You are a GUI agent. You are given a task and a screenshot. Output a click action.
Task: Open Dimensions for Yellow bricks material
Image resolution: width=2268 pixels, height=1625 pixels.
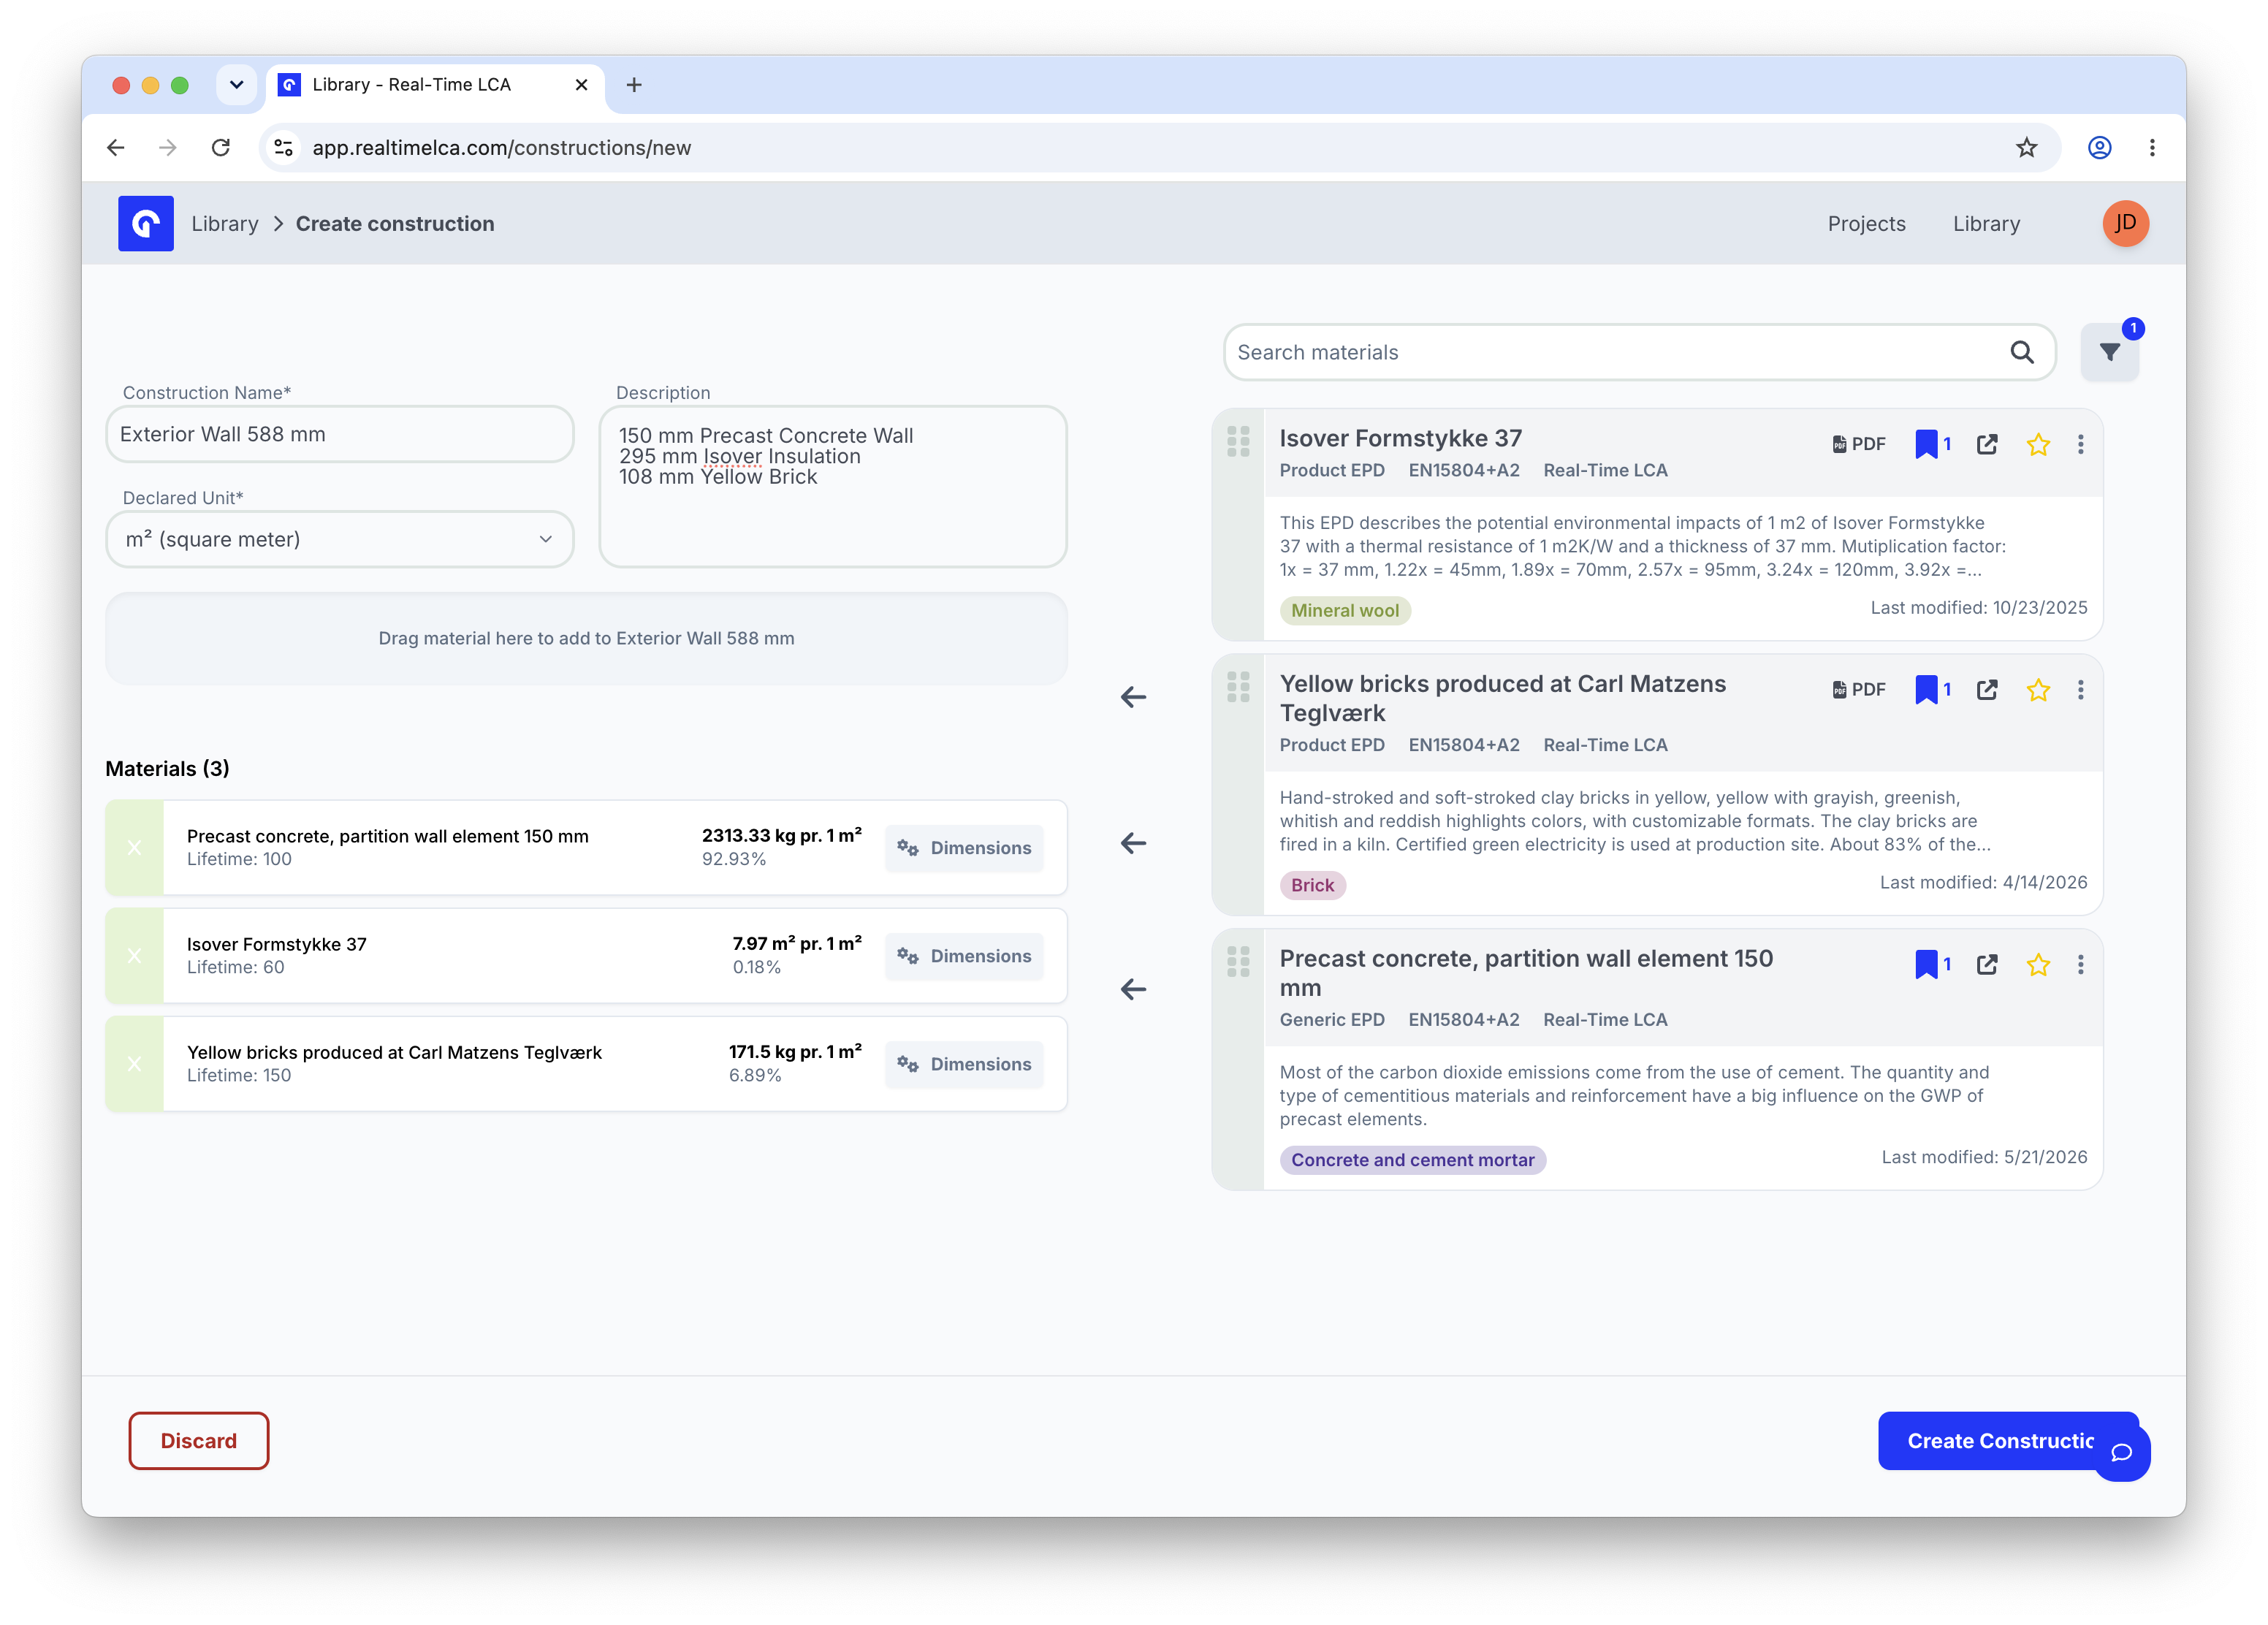[x=964, y=1063]
